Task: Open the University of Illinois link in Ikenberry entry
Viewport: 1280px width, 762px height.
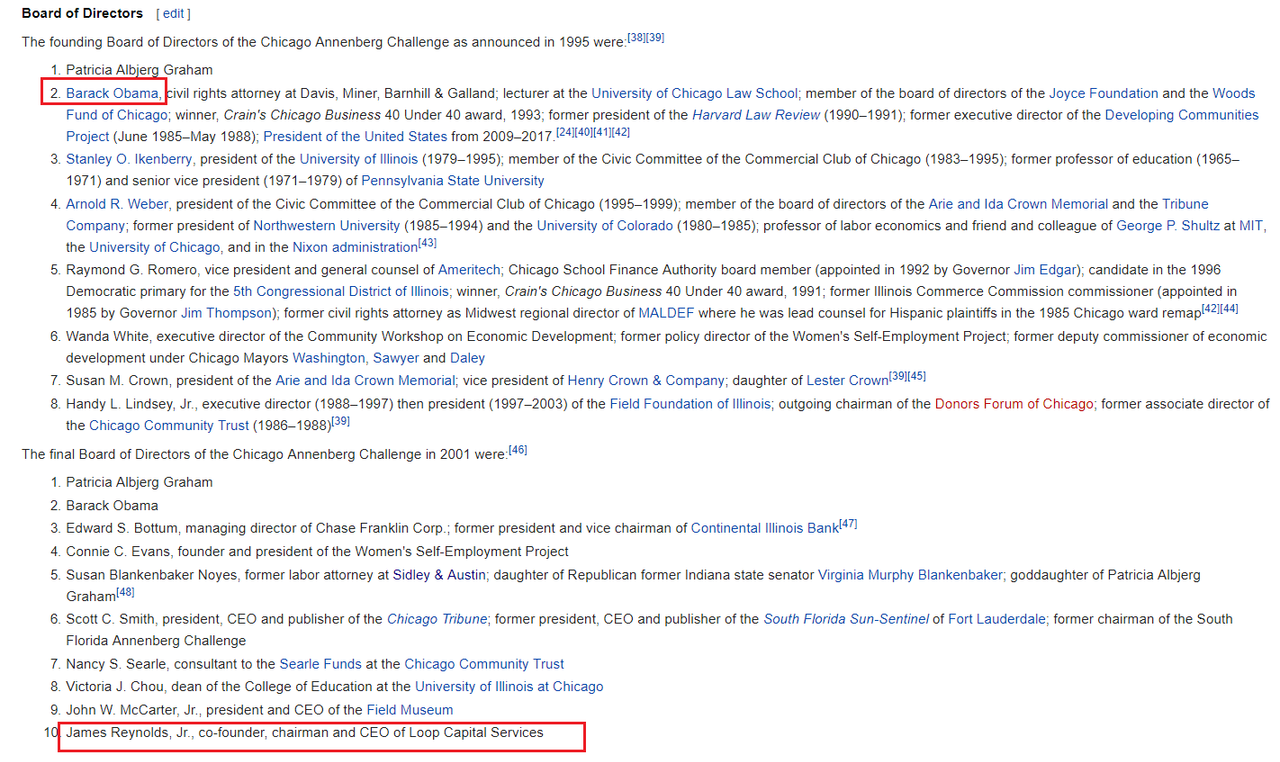Action: click(x=358, y=159)
